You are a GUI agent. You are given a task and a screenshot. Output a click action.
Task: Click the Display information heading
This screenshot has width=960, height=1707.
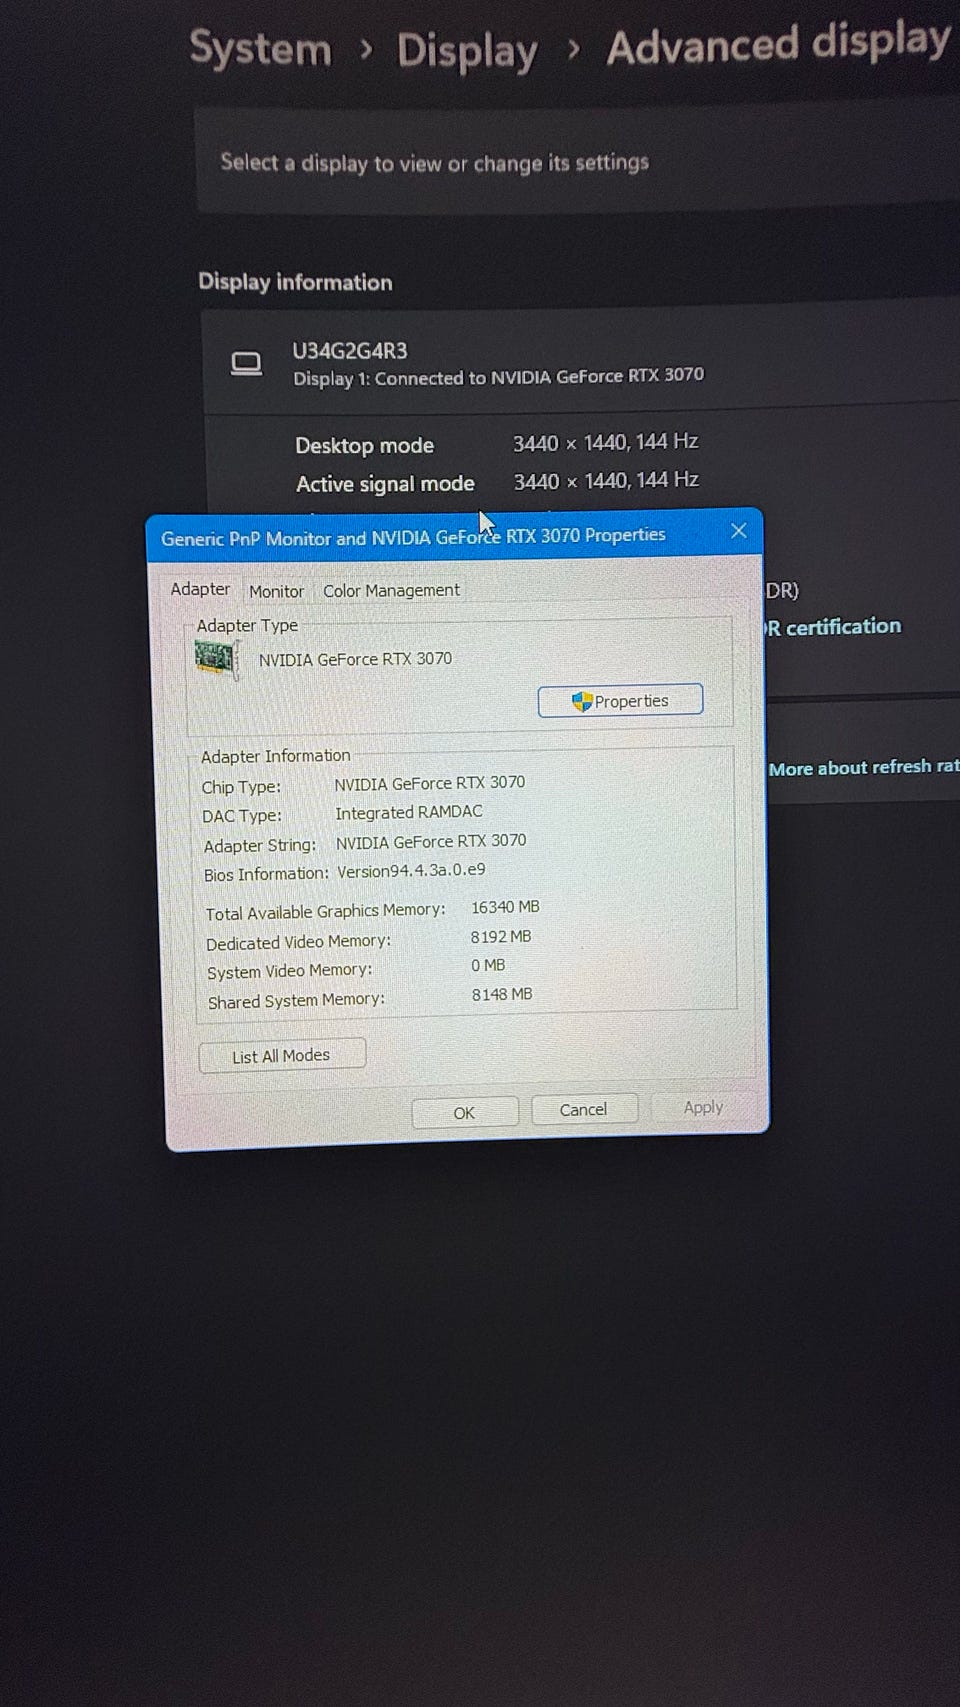click(295, 282)
